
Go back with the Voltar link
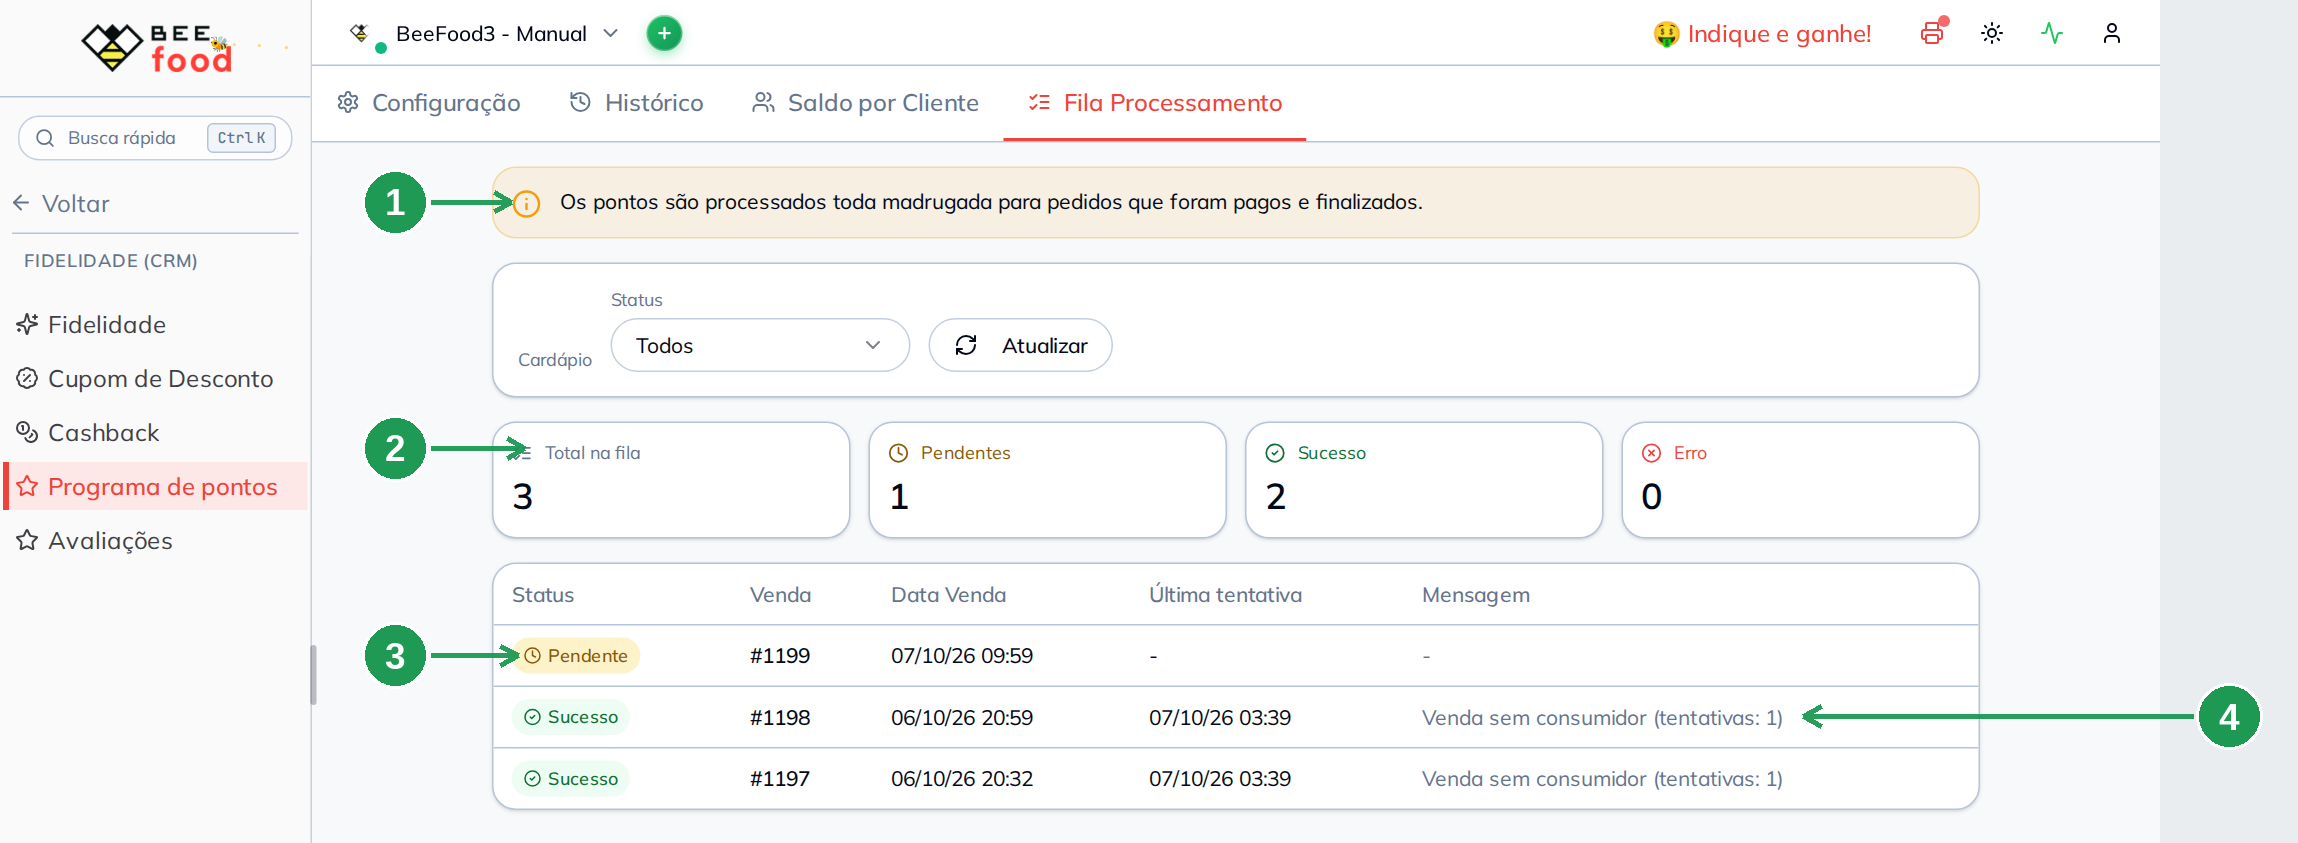coord(61,203)
